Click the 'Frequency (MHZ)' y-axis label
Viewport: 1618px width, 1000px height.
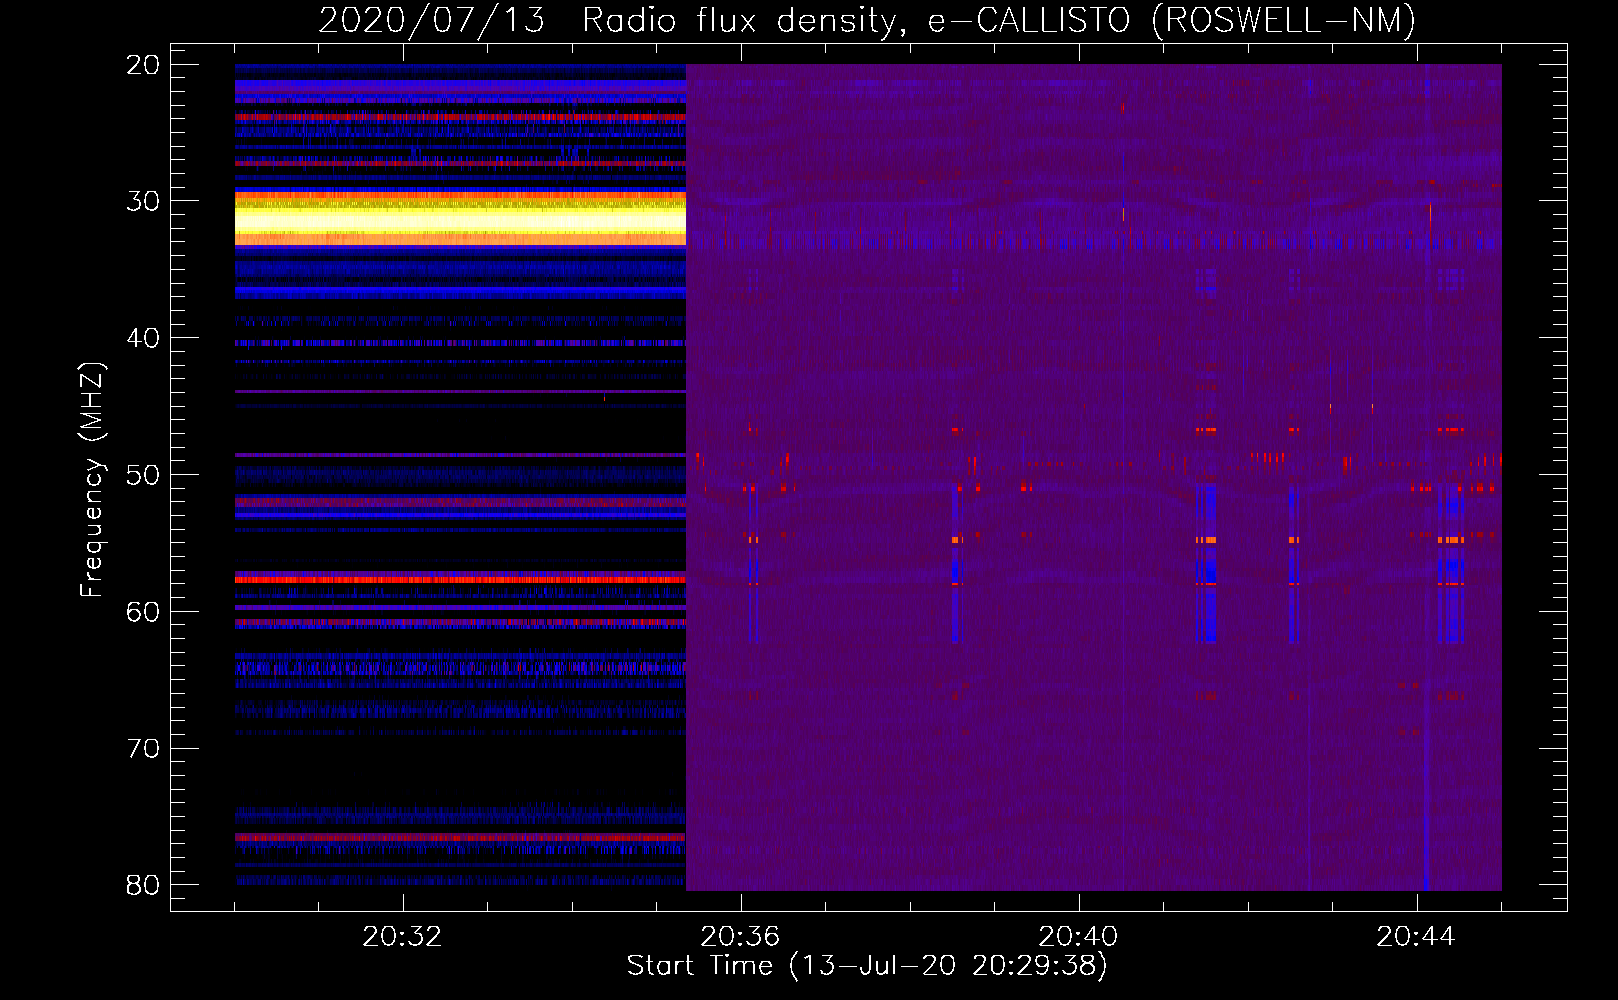point(92,479)
